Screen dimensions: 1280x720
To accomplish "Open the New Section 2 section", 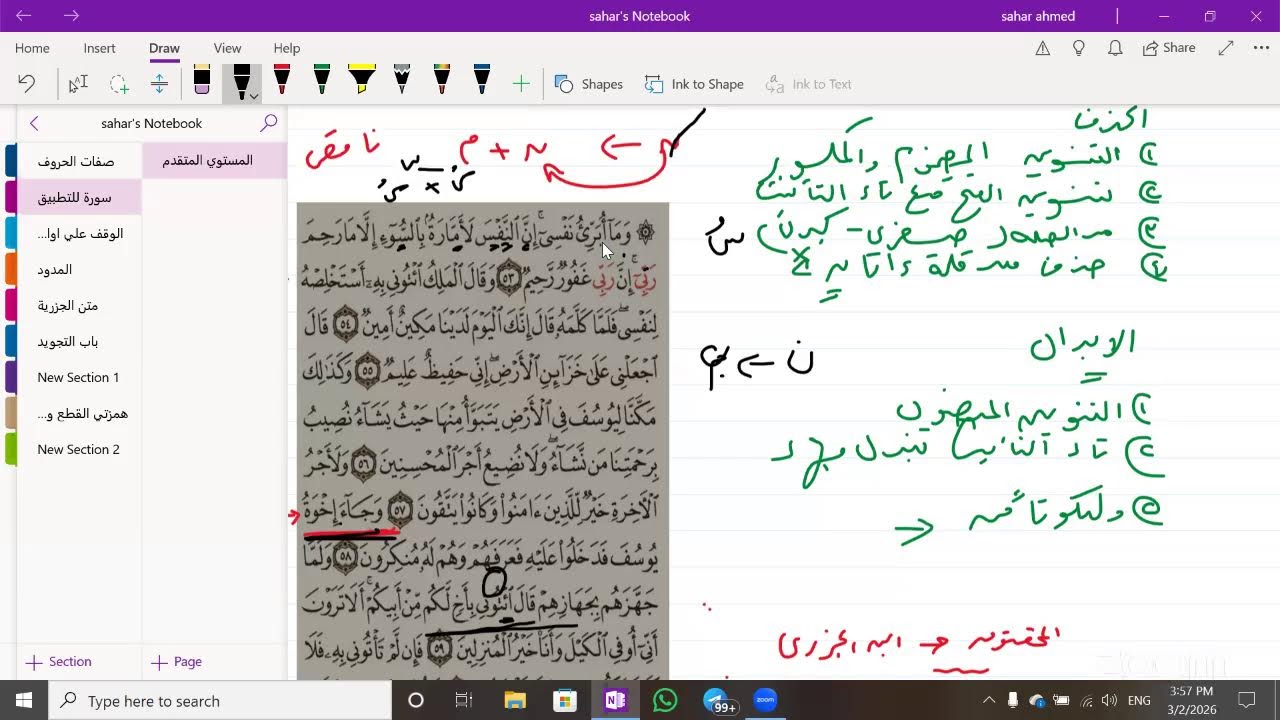I will click(x=79, y=449).
